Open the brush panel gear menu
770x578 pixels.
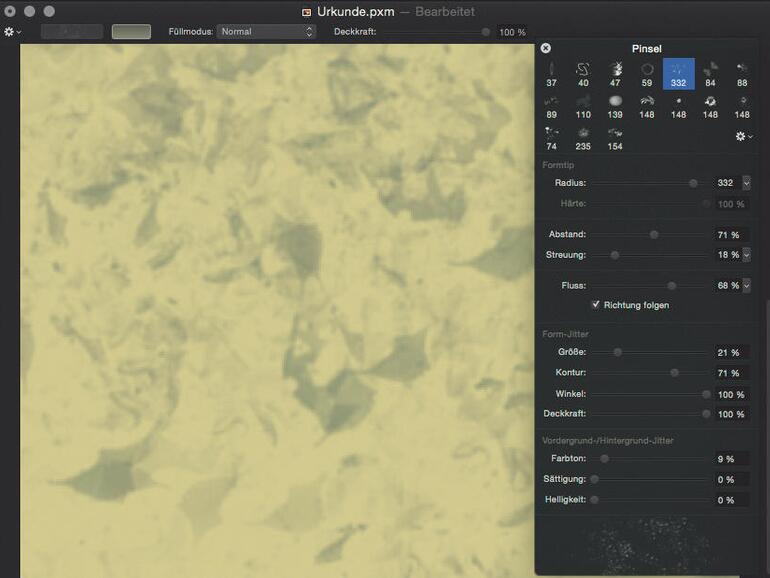click(743, 136)
